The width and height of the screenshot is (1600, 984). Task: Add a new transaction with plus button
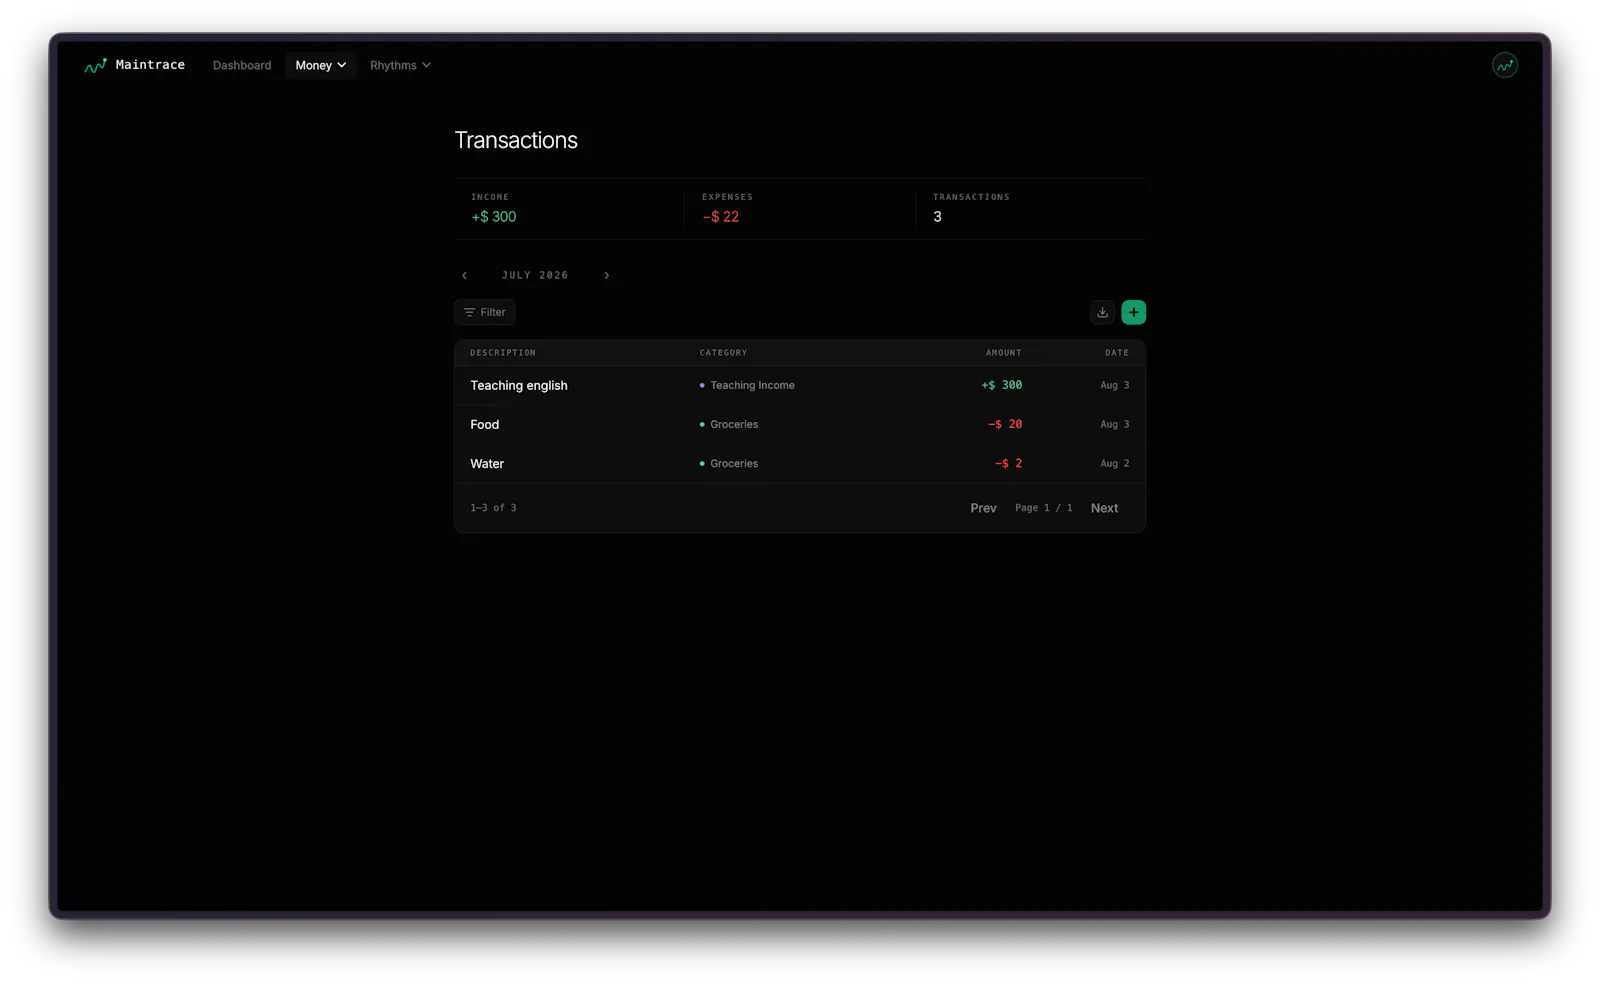click(x=1133, y=312)
